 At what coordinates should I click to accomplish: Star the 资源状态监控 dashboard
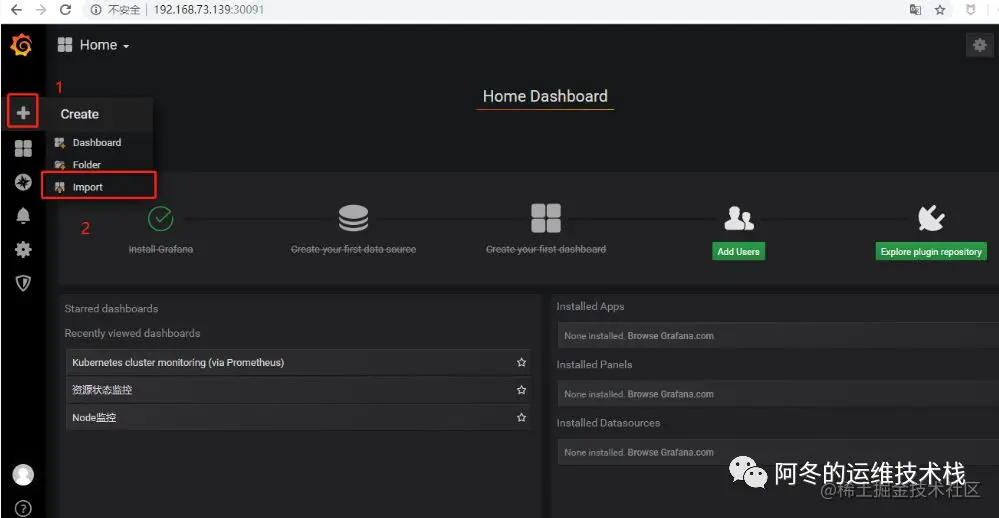521,389
